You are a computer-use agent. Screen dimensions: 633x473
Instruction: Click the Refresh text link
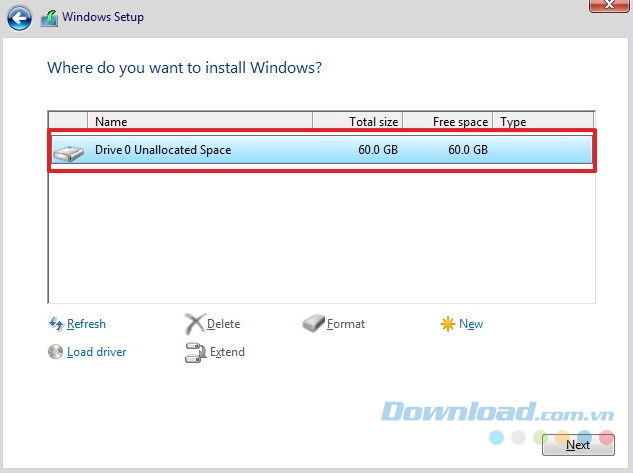coord(86,324)
